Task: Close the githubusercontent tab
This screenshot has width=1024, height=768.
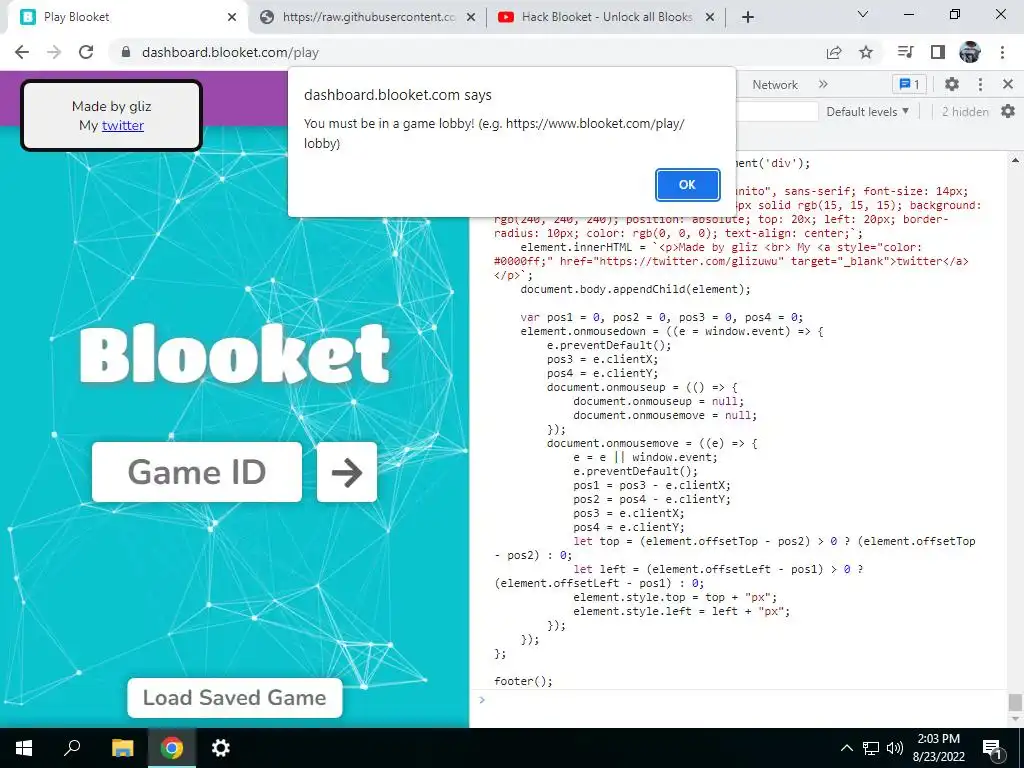Action: click(x=471, y=17)
